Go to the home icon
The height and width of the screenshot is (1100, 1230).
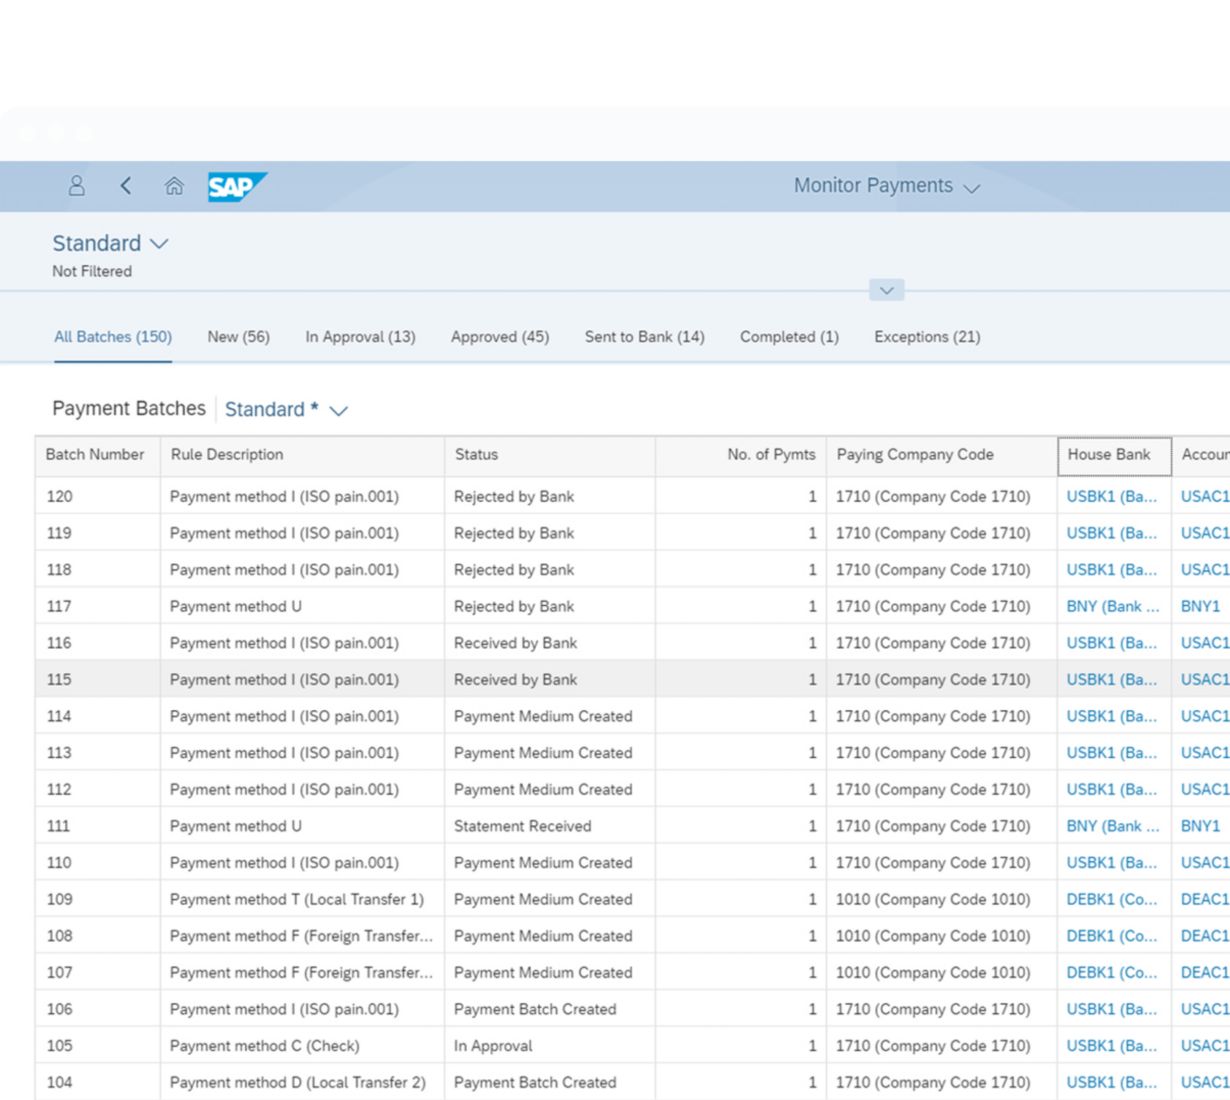pyautogui.click(x=174, y=186)
